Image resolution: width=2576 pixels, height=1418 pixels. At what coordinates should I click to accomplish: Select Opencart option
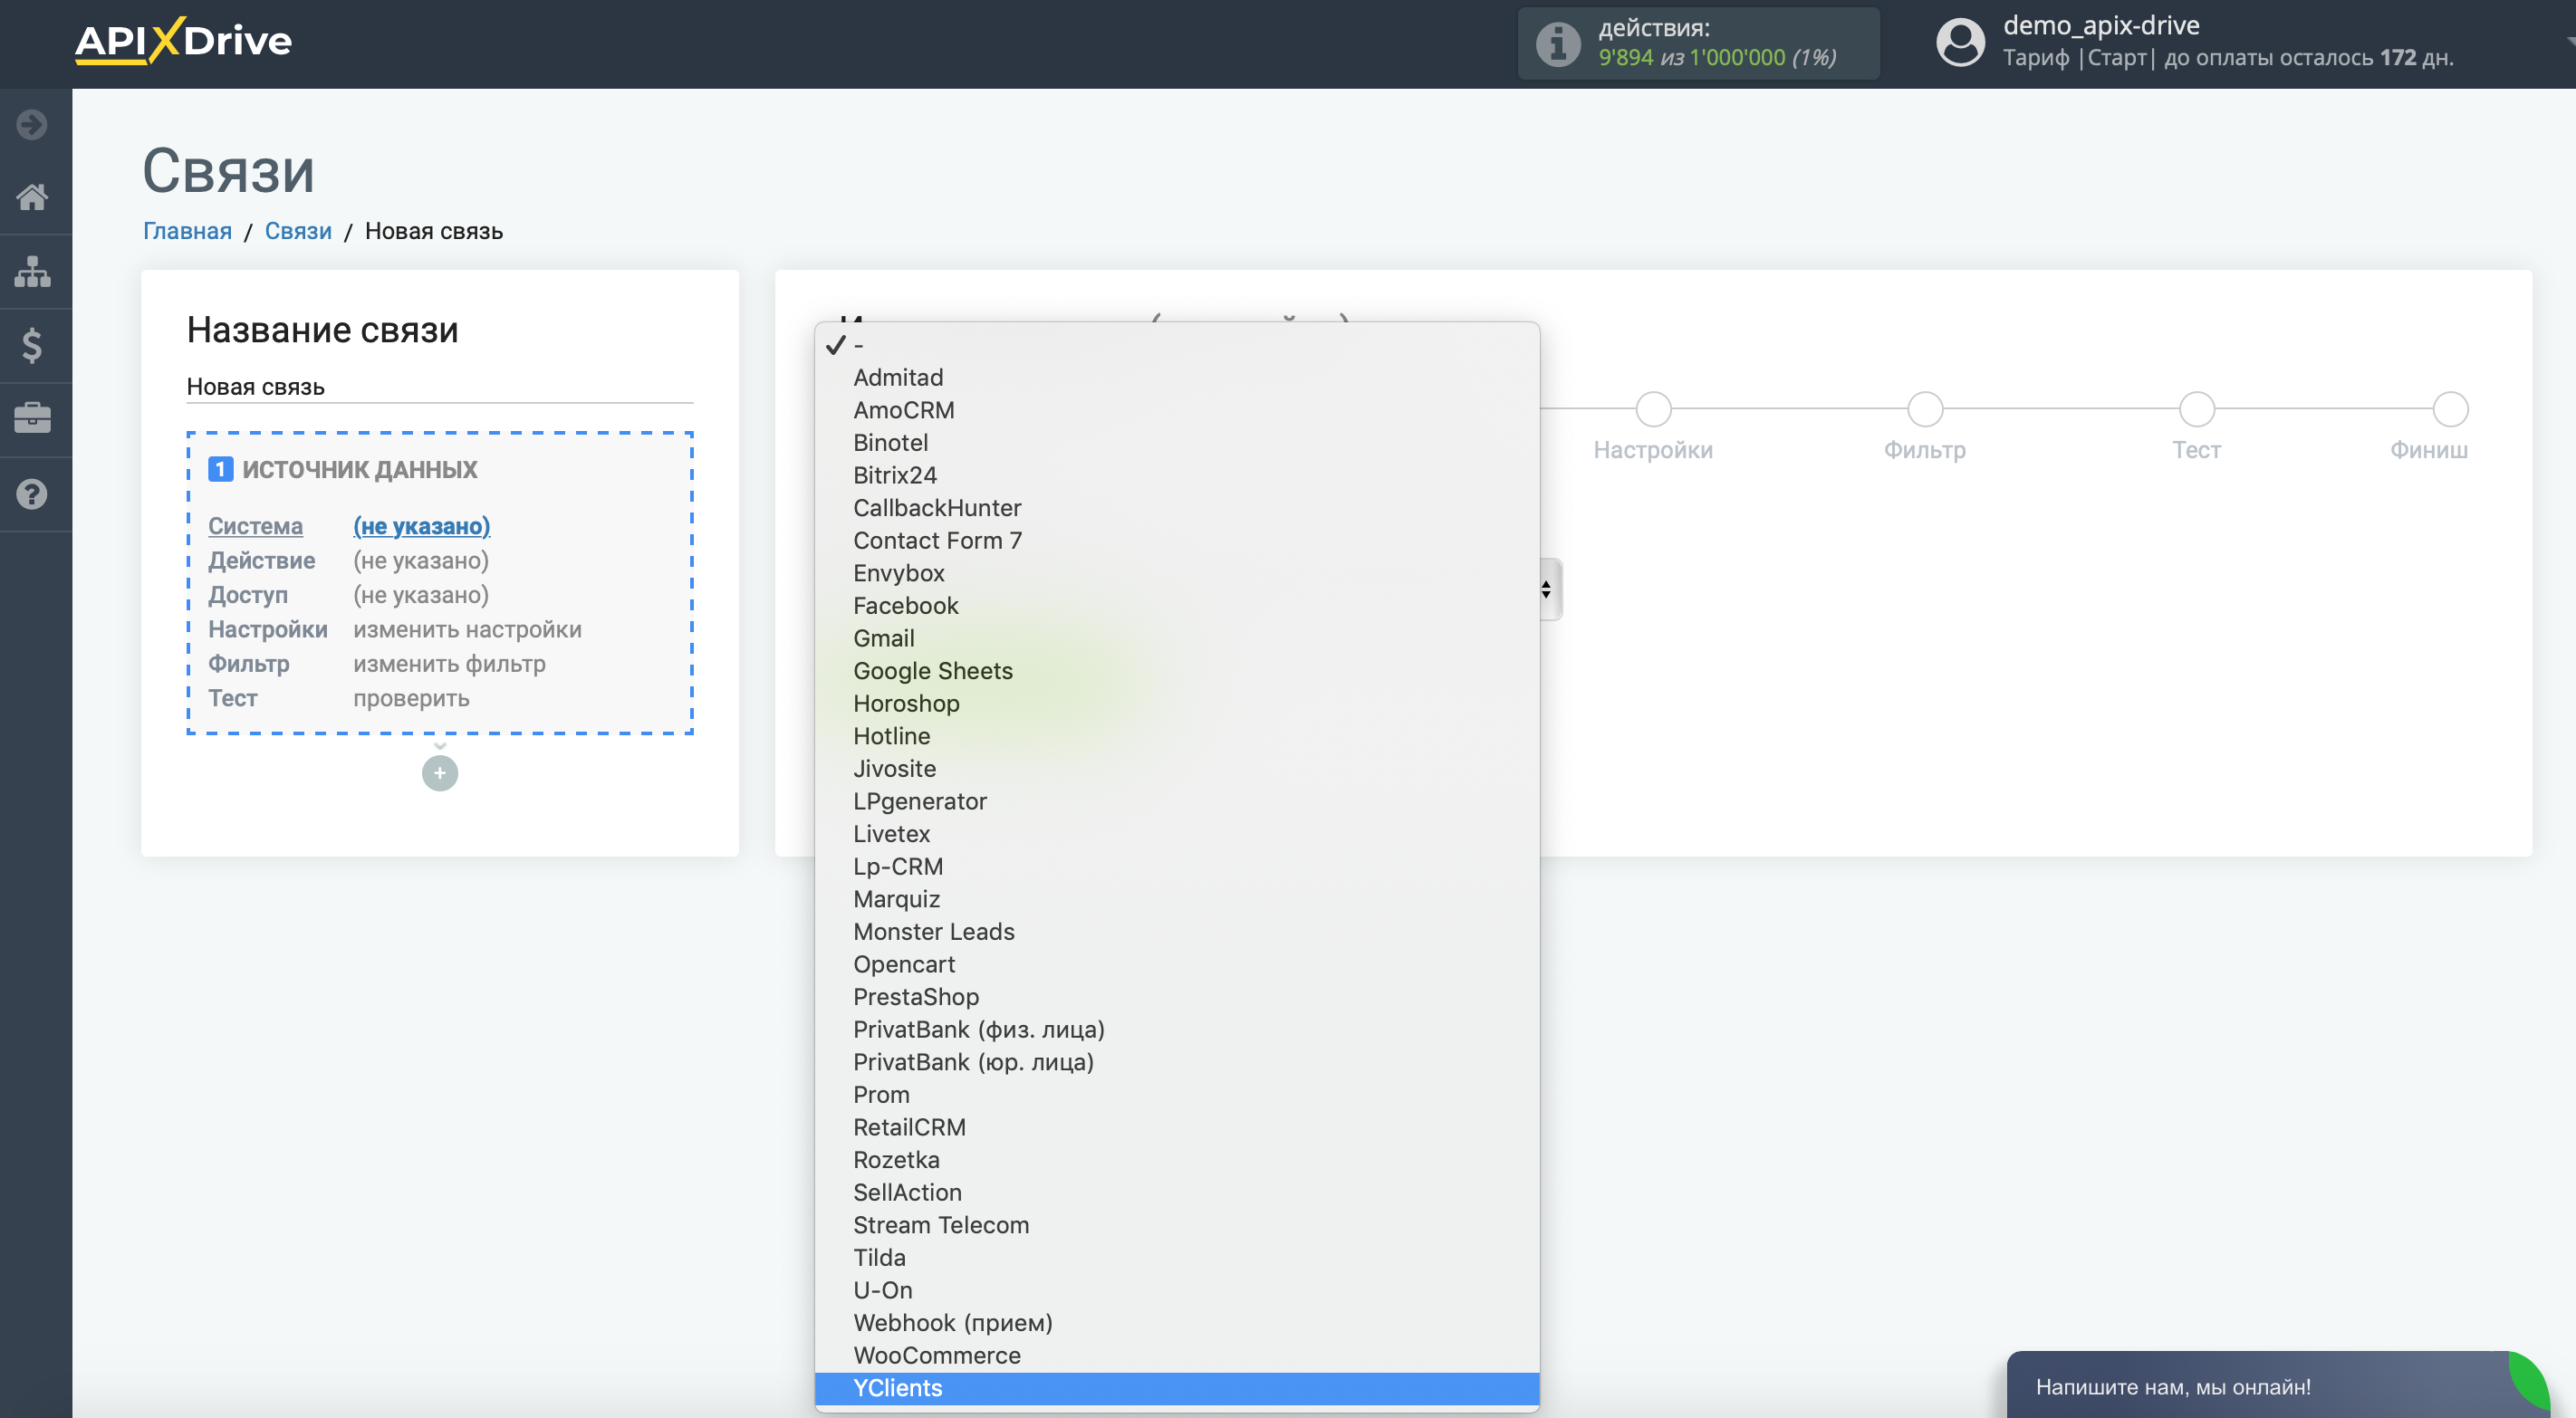(1177, 965)
